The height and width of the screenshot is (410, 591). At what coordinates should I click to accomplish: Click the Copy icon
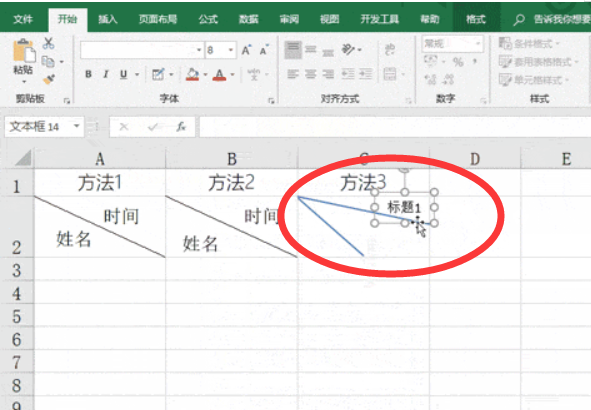pyautogui.click(x=48, y=61)
